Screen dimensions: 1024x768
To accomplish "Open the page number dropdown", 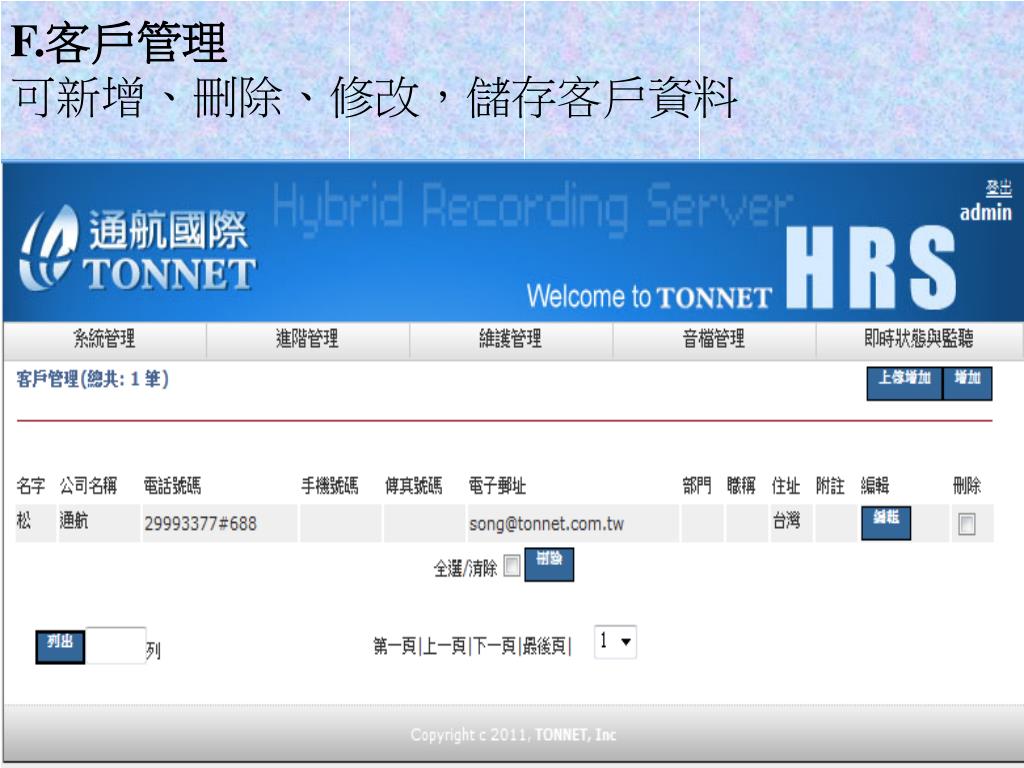I will pyautogui.click(x=615, y=642).
